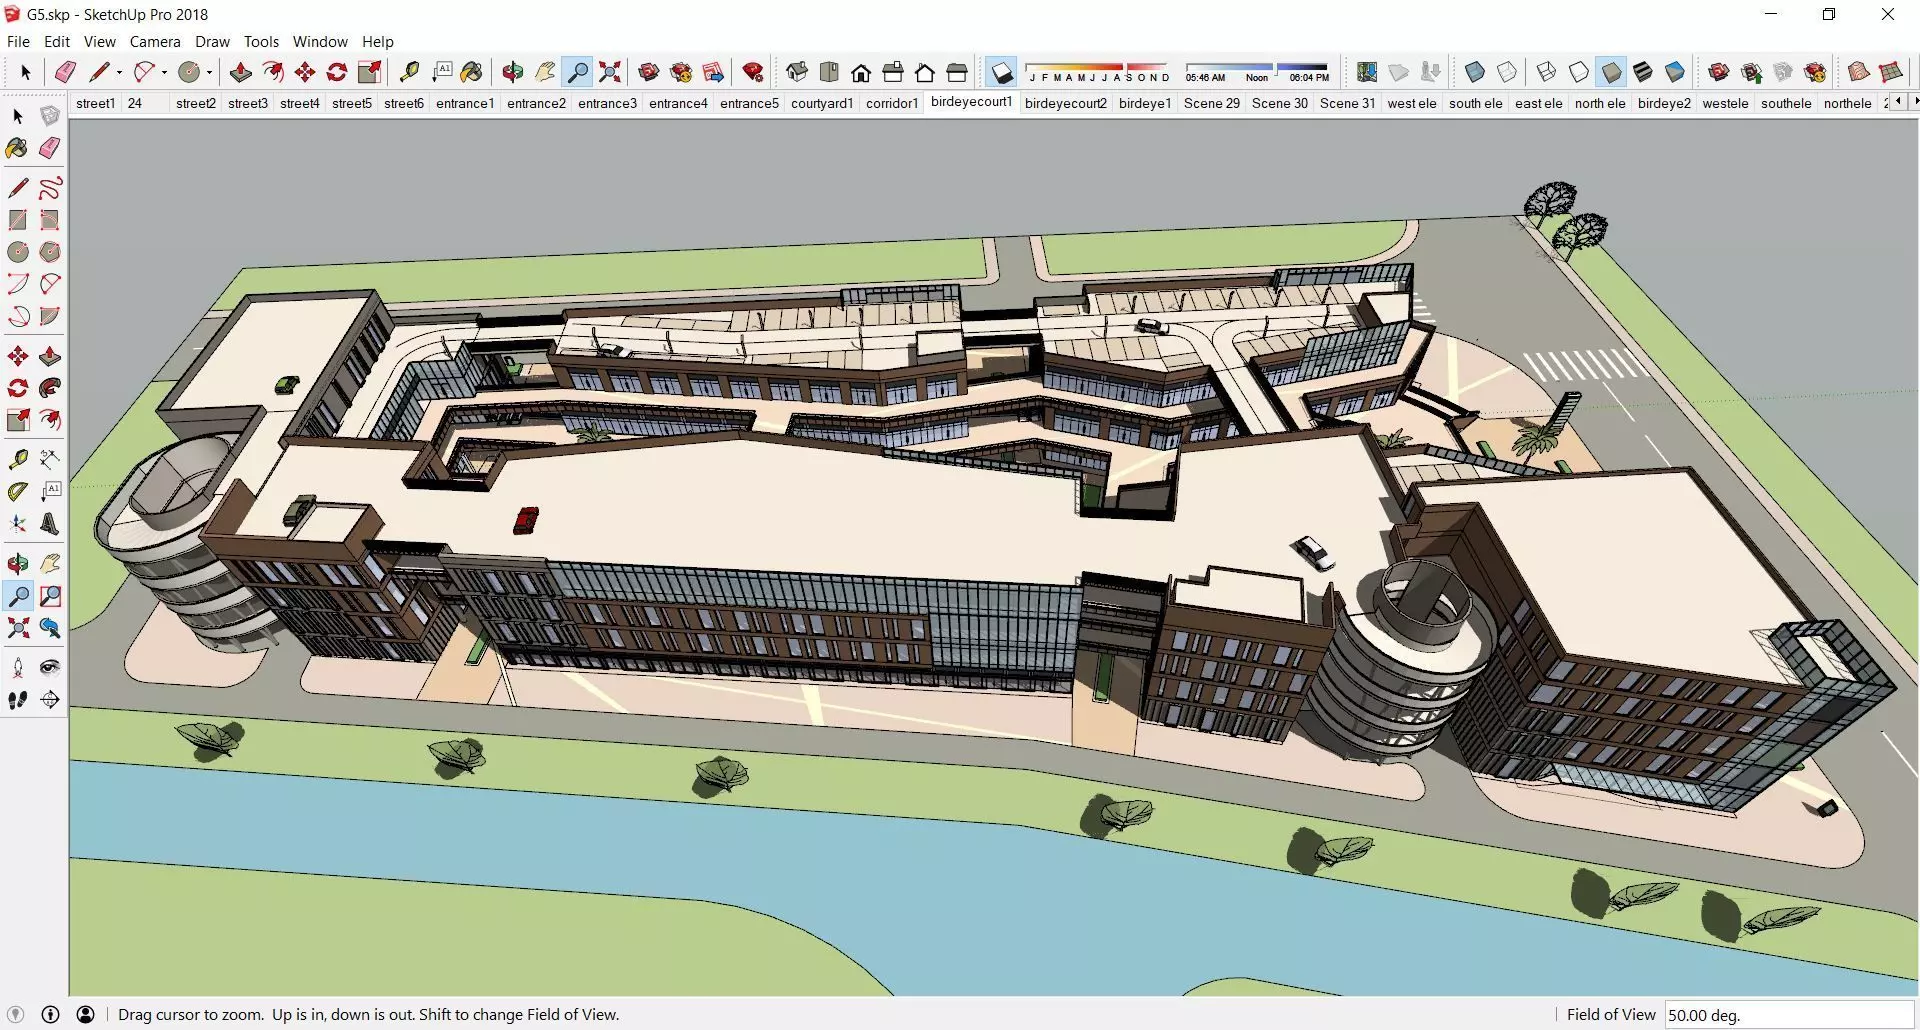Select the Rectangle tool in left toolbar
Image resolution: width=1920 pixels, height=1030 pixels.
[x=18, y=220]
